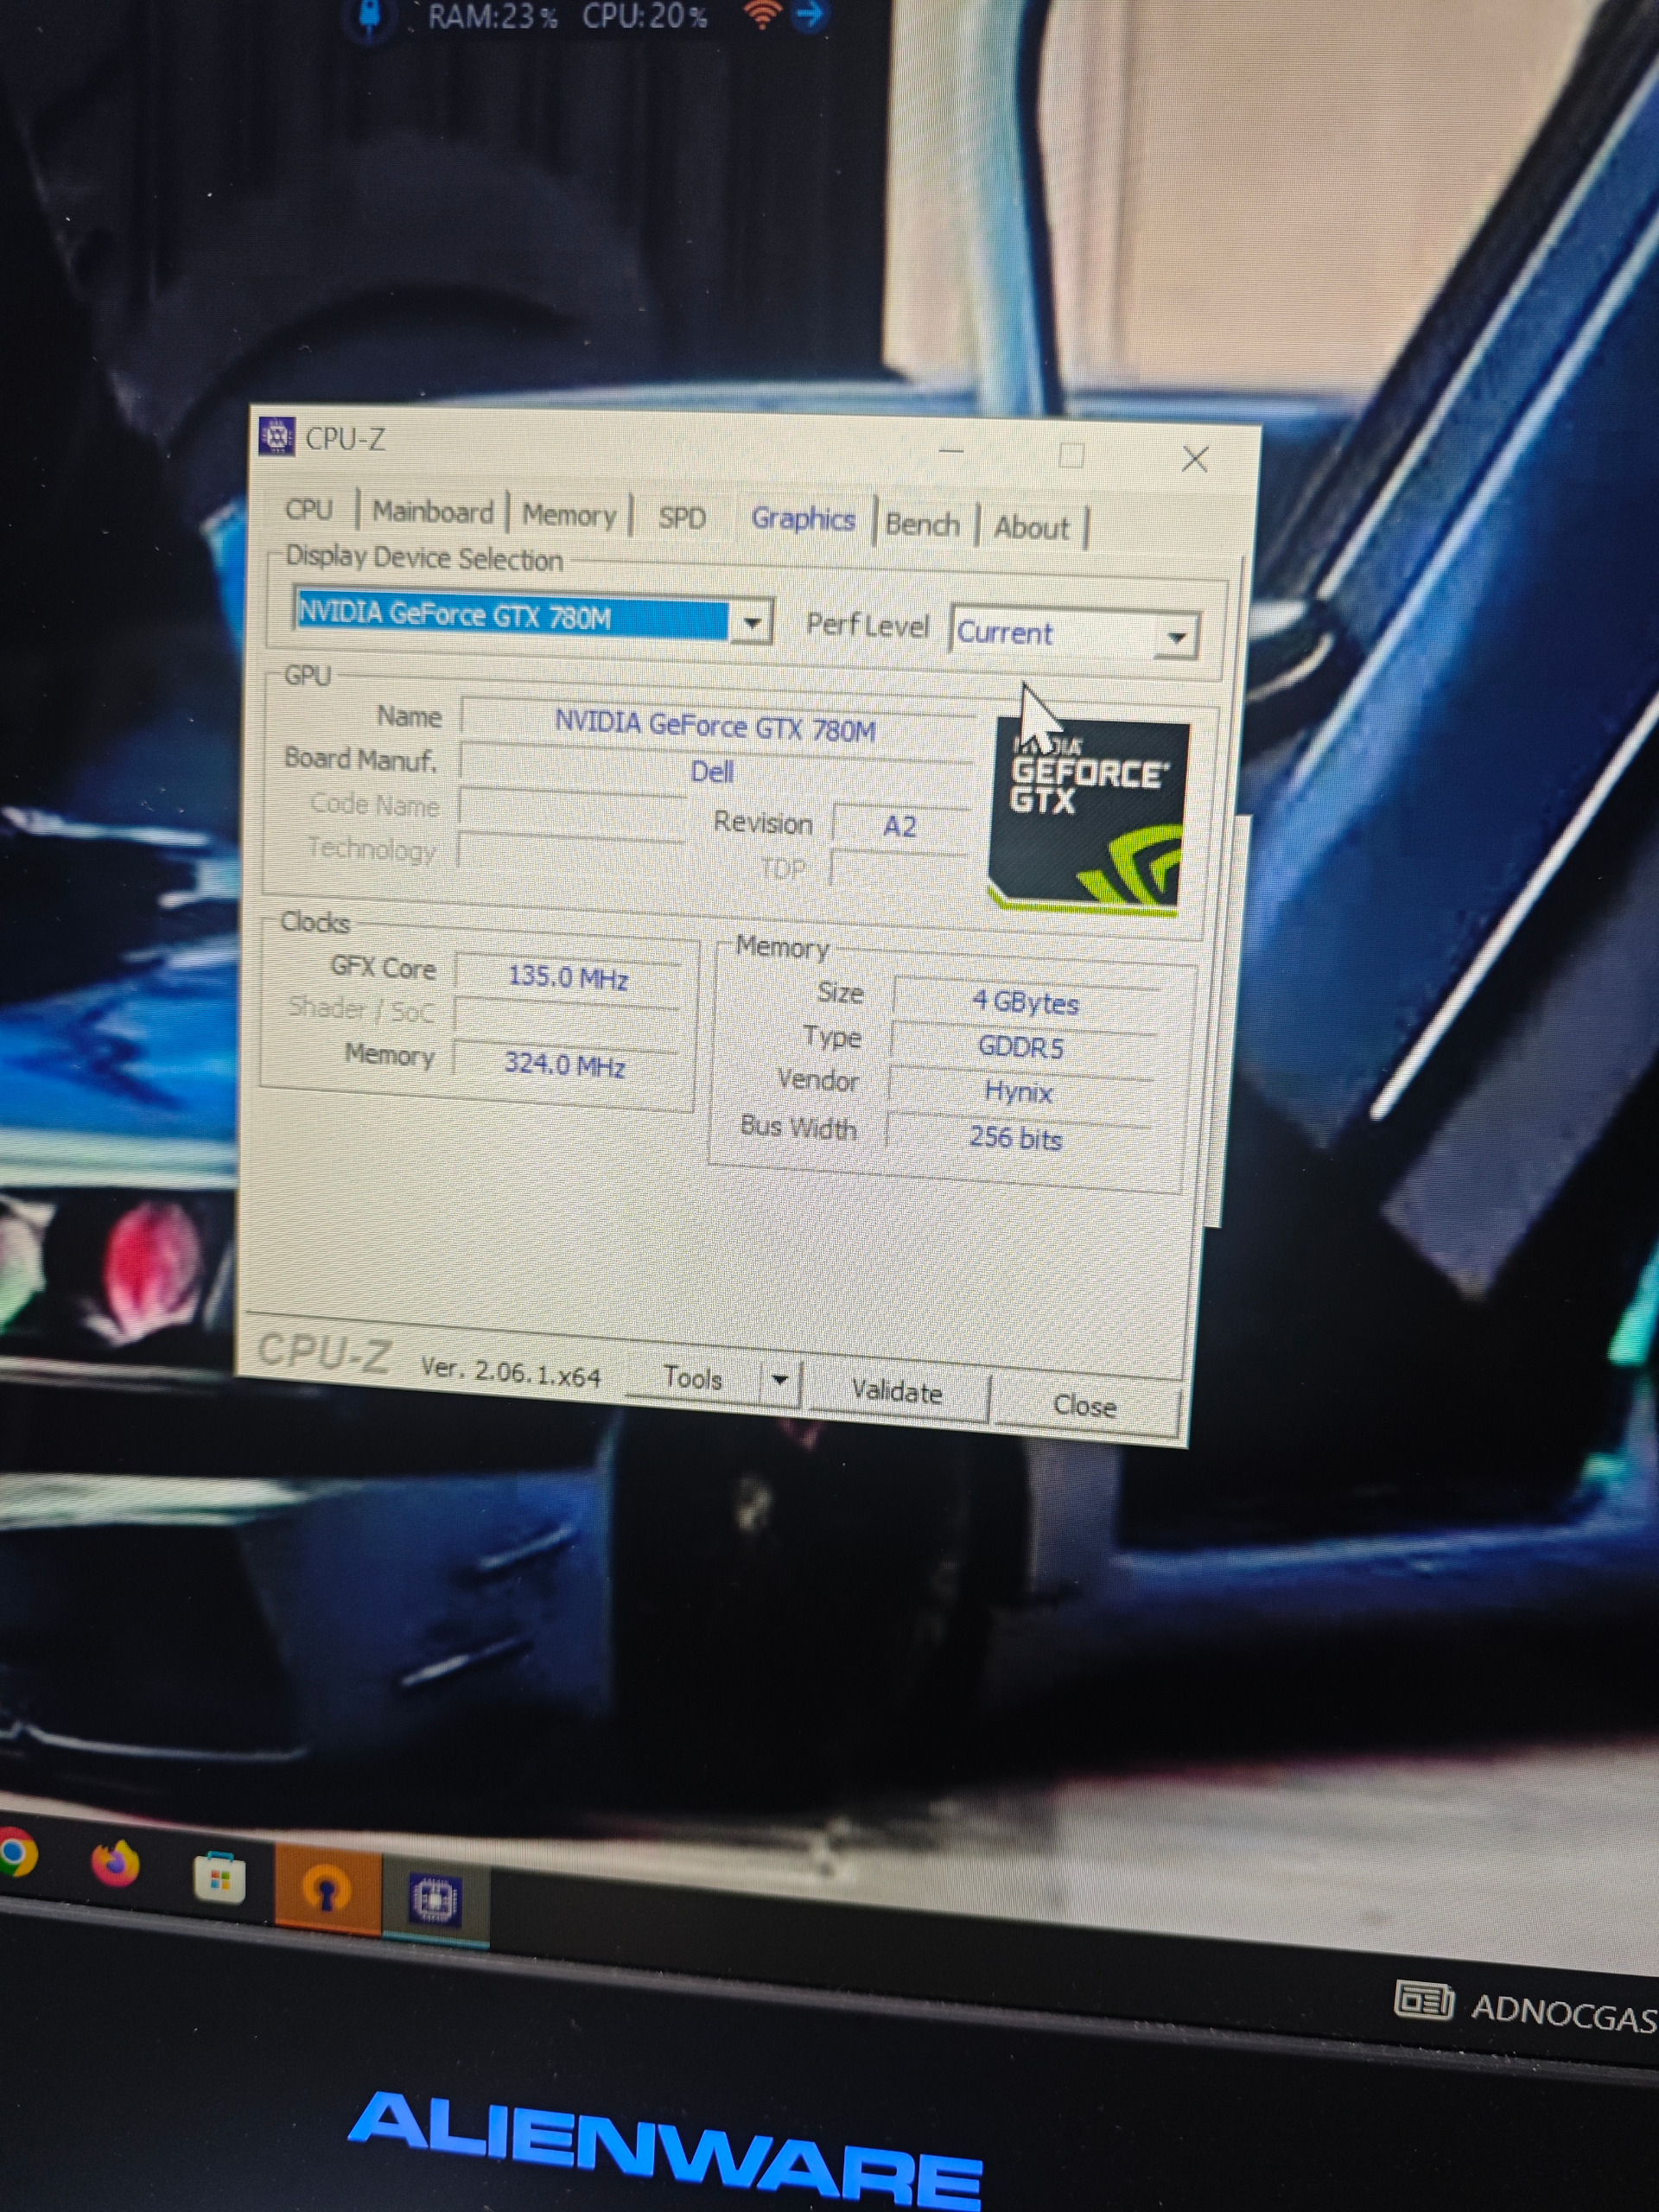
Task: Open Microsoft Store from the taskbar
Action: pos(219,1877)
